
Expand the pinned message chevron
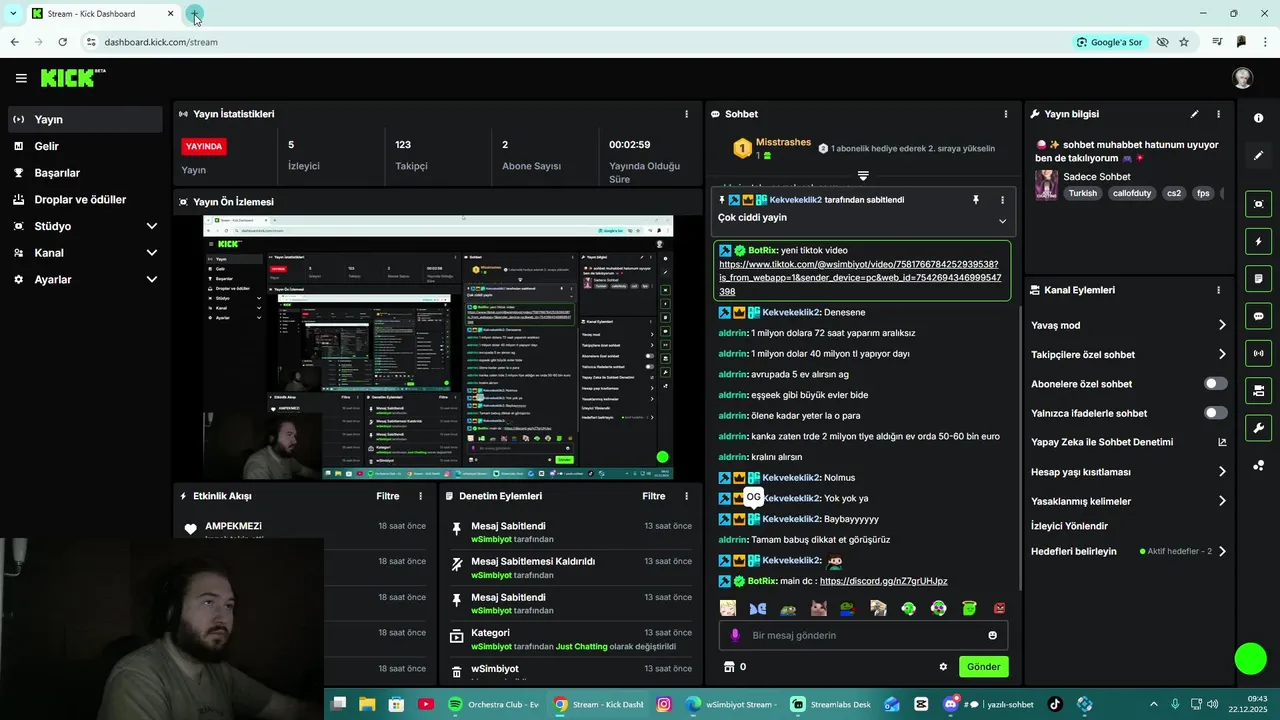[1002, 221]
